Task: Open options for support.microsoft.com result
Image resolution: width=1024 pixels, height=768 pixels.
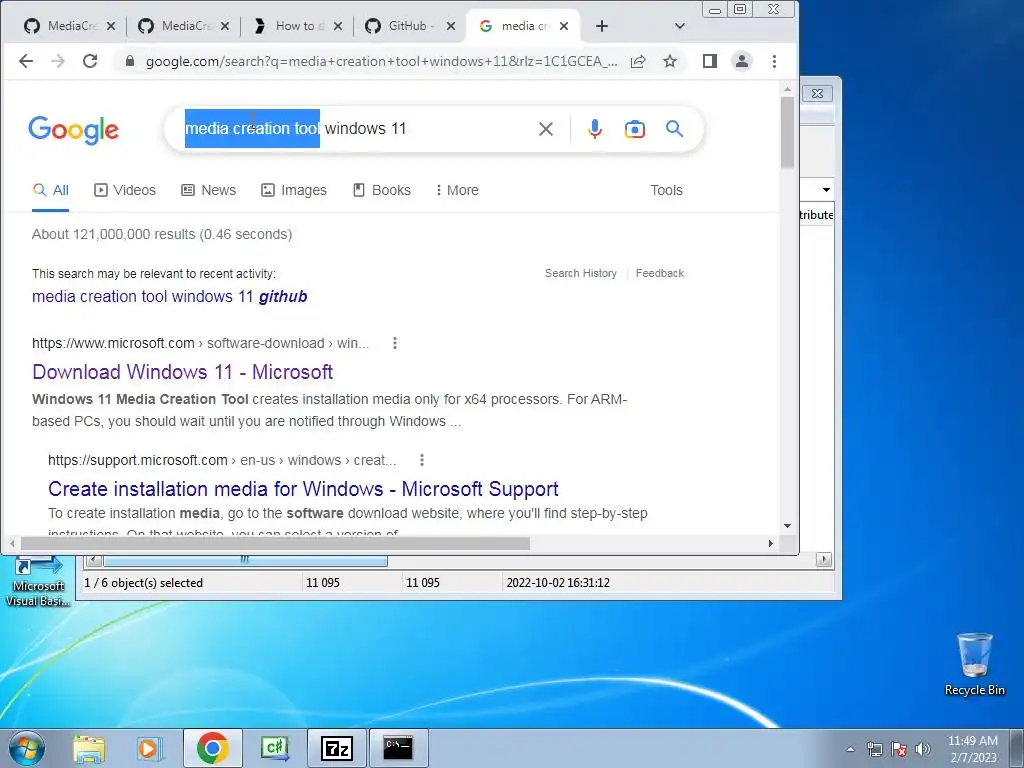Action: (x=422, y=460)
